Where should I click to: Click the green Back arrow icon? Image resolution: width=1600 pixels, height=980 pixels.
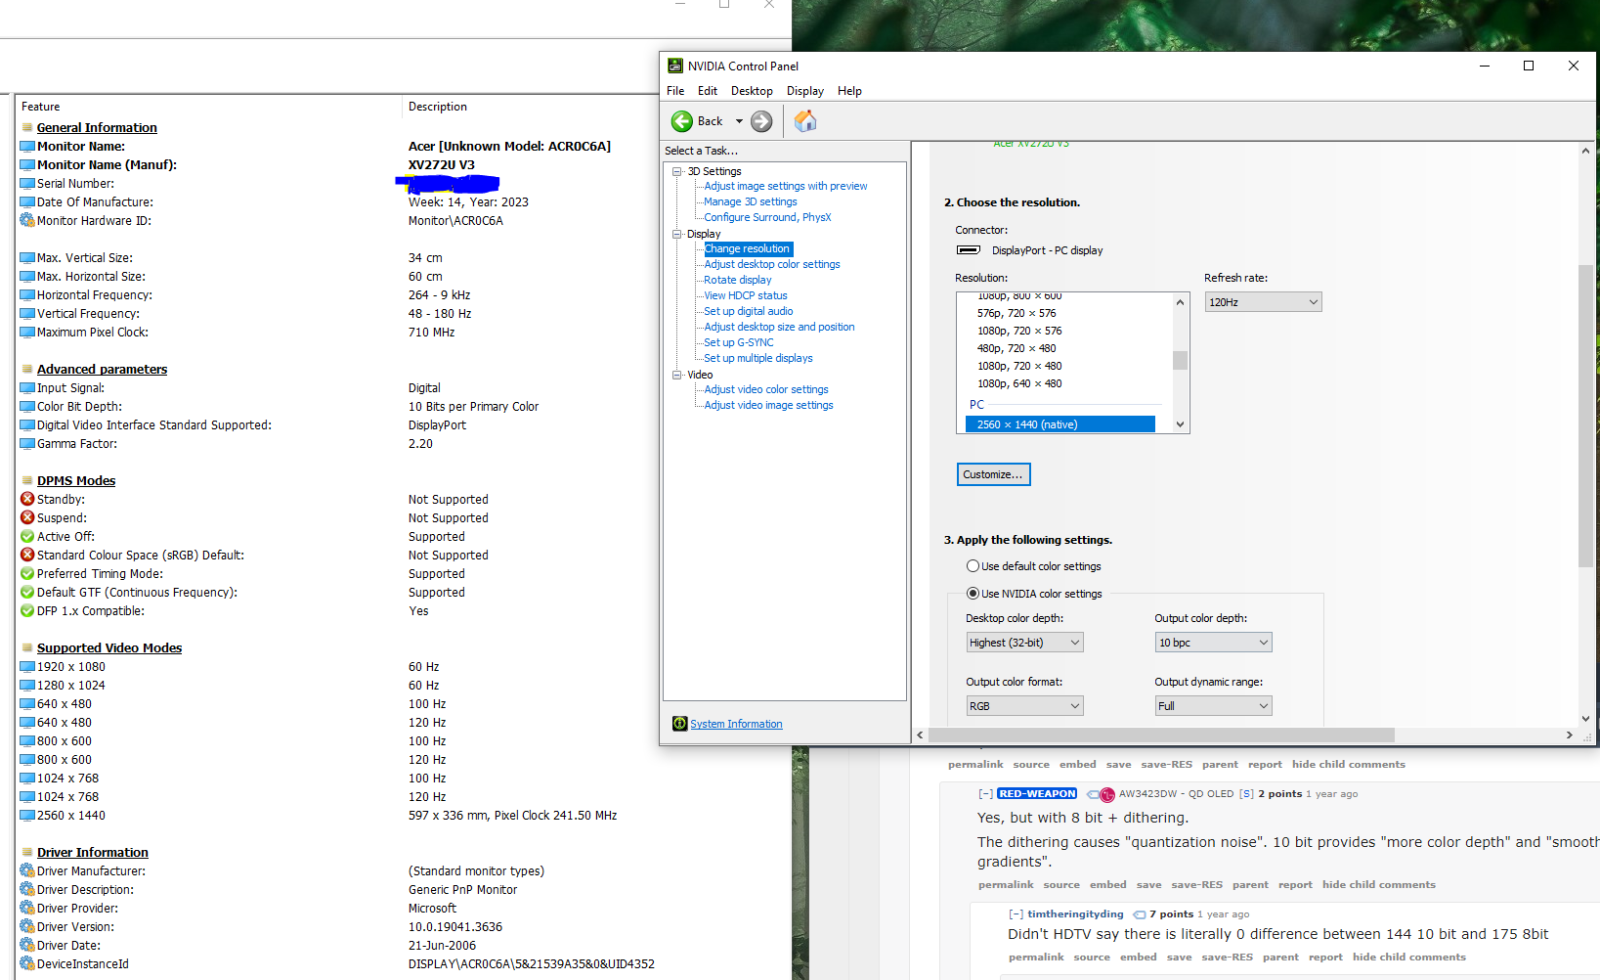tap(682, 121)
